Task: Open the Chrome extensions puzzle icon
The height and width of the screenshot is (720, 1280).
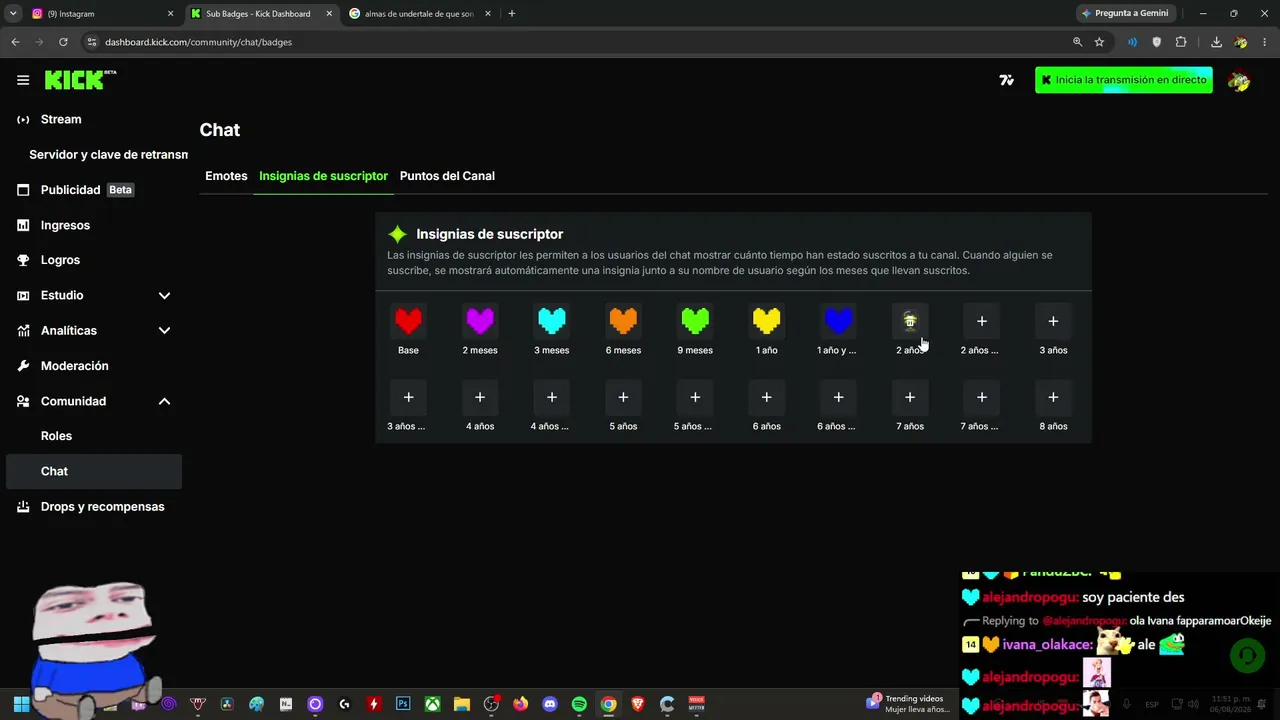Action: (1181, 42)
